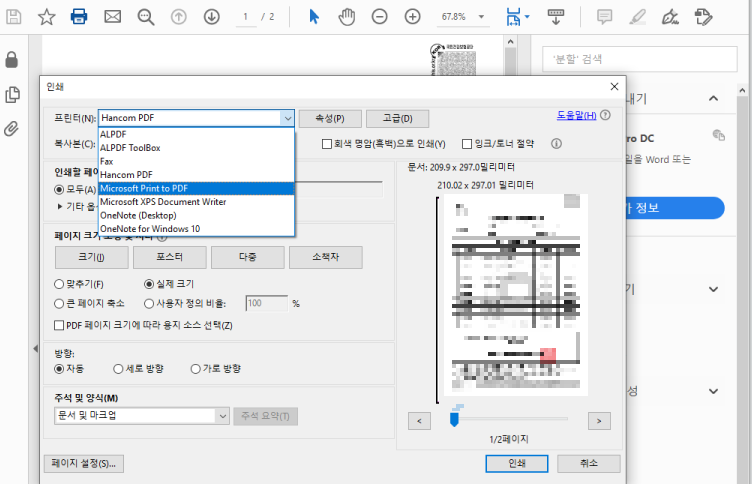Show page thumbnails side panel icon
The image size is (752, 484).
point(12,94)
